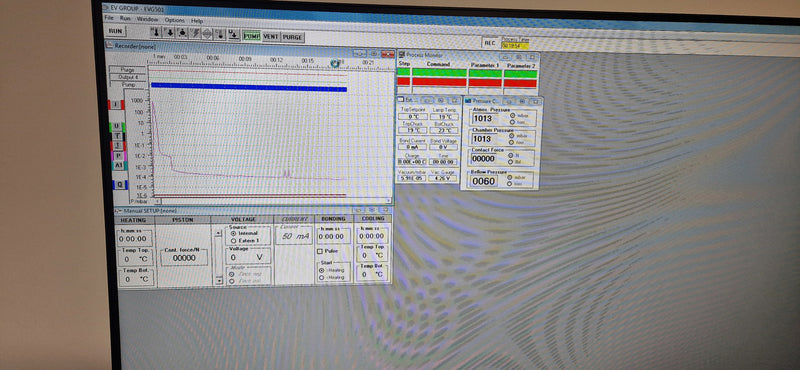This screenshot has width=800, height=370.
Task: Click the PUMP button
Action: tap(252, 36)
